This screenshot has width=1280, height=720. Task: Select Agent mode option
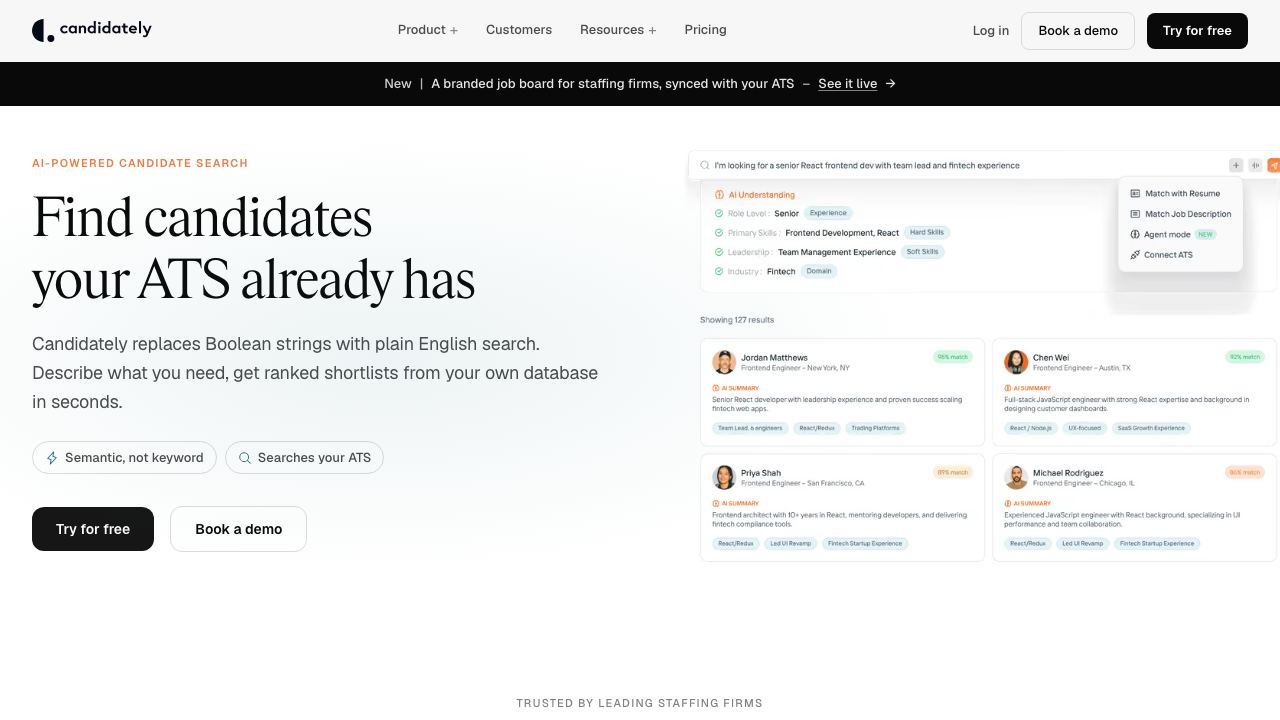(x=1172, y=234)
